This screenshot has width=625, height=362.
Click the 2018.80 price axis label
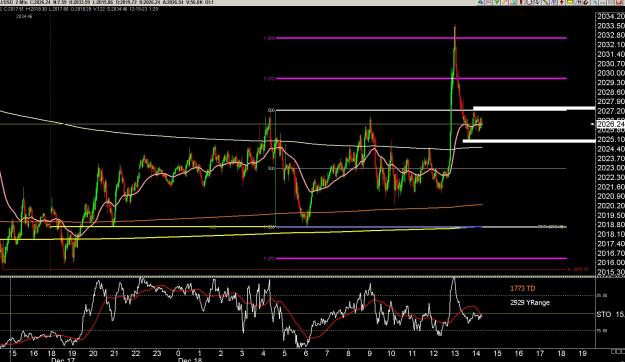611,224
